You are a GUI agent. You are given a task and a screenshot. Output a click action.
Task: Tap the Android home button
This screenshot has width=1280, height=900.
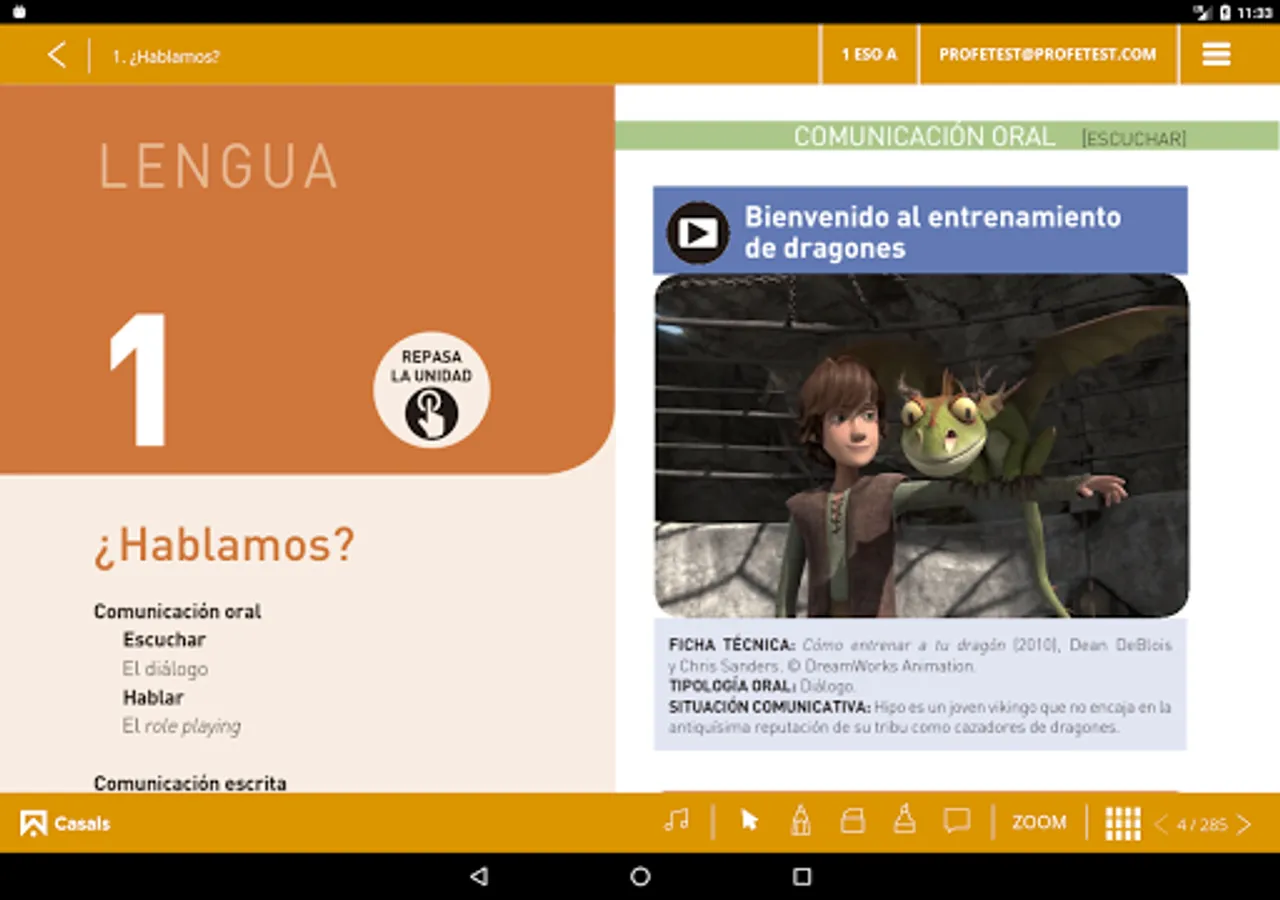point(640,876)
